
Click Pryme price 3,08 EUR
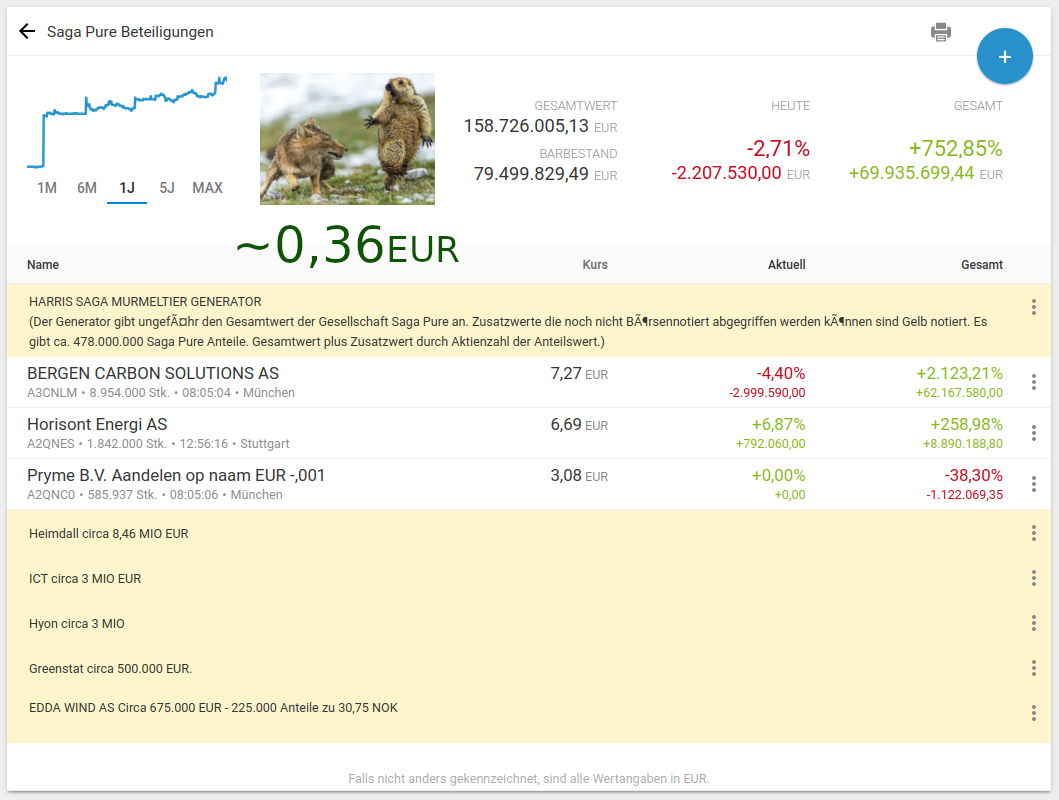click(x=579, y=475)
